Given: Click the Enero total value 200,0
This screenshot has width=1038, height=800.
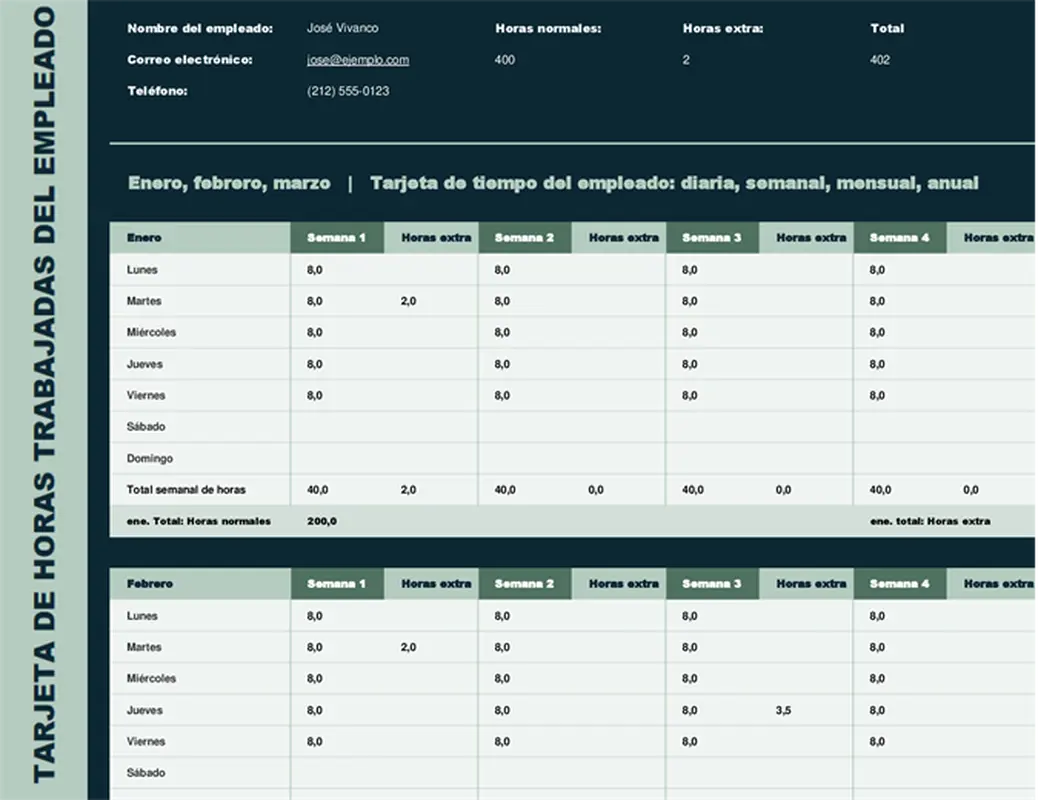Looking at the screenshot, I should 322,521.
